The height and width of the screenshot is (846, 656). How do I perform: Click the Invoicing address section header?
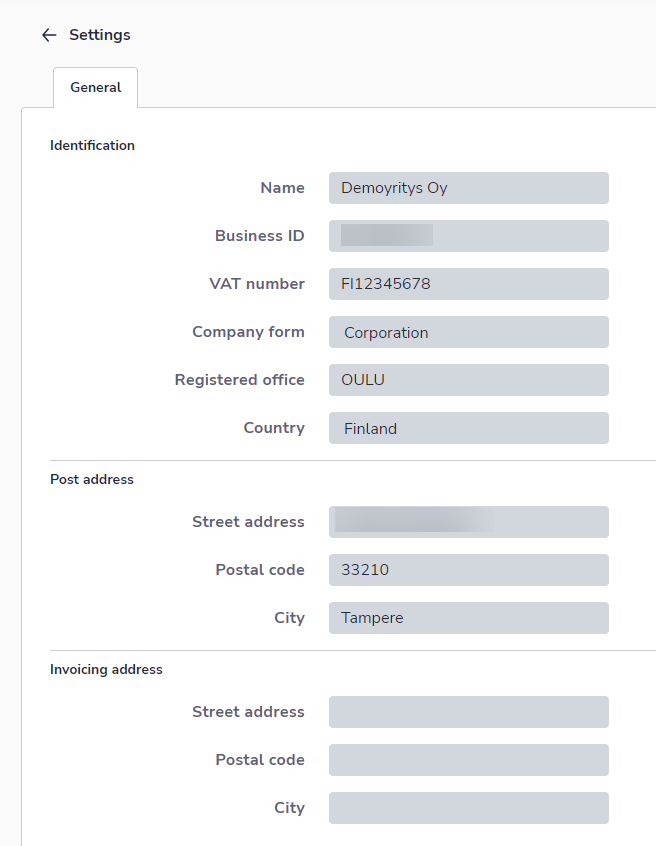pos(106,669)
